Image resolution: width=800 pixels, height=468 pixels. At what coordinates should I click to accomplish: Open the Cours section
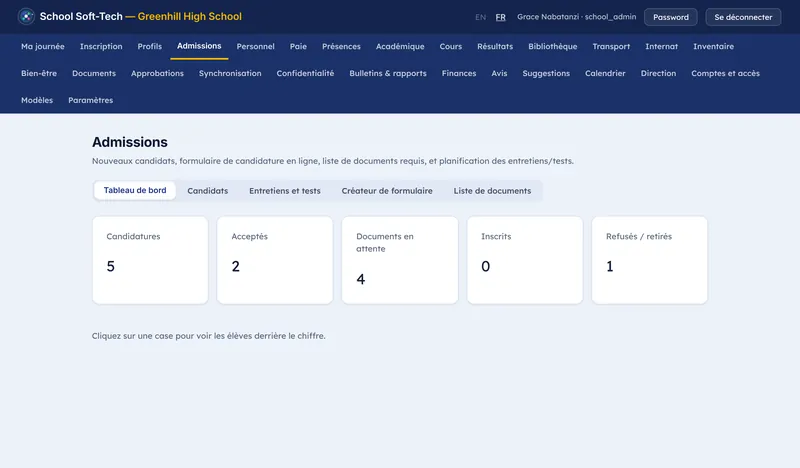coord(451,46)
